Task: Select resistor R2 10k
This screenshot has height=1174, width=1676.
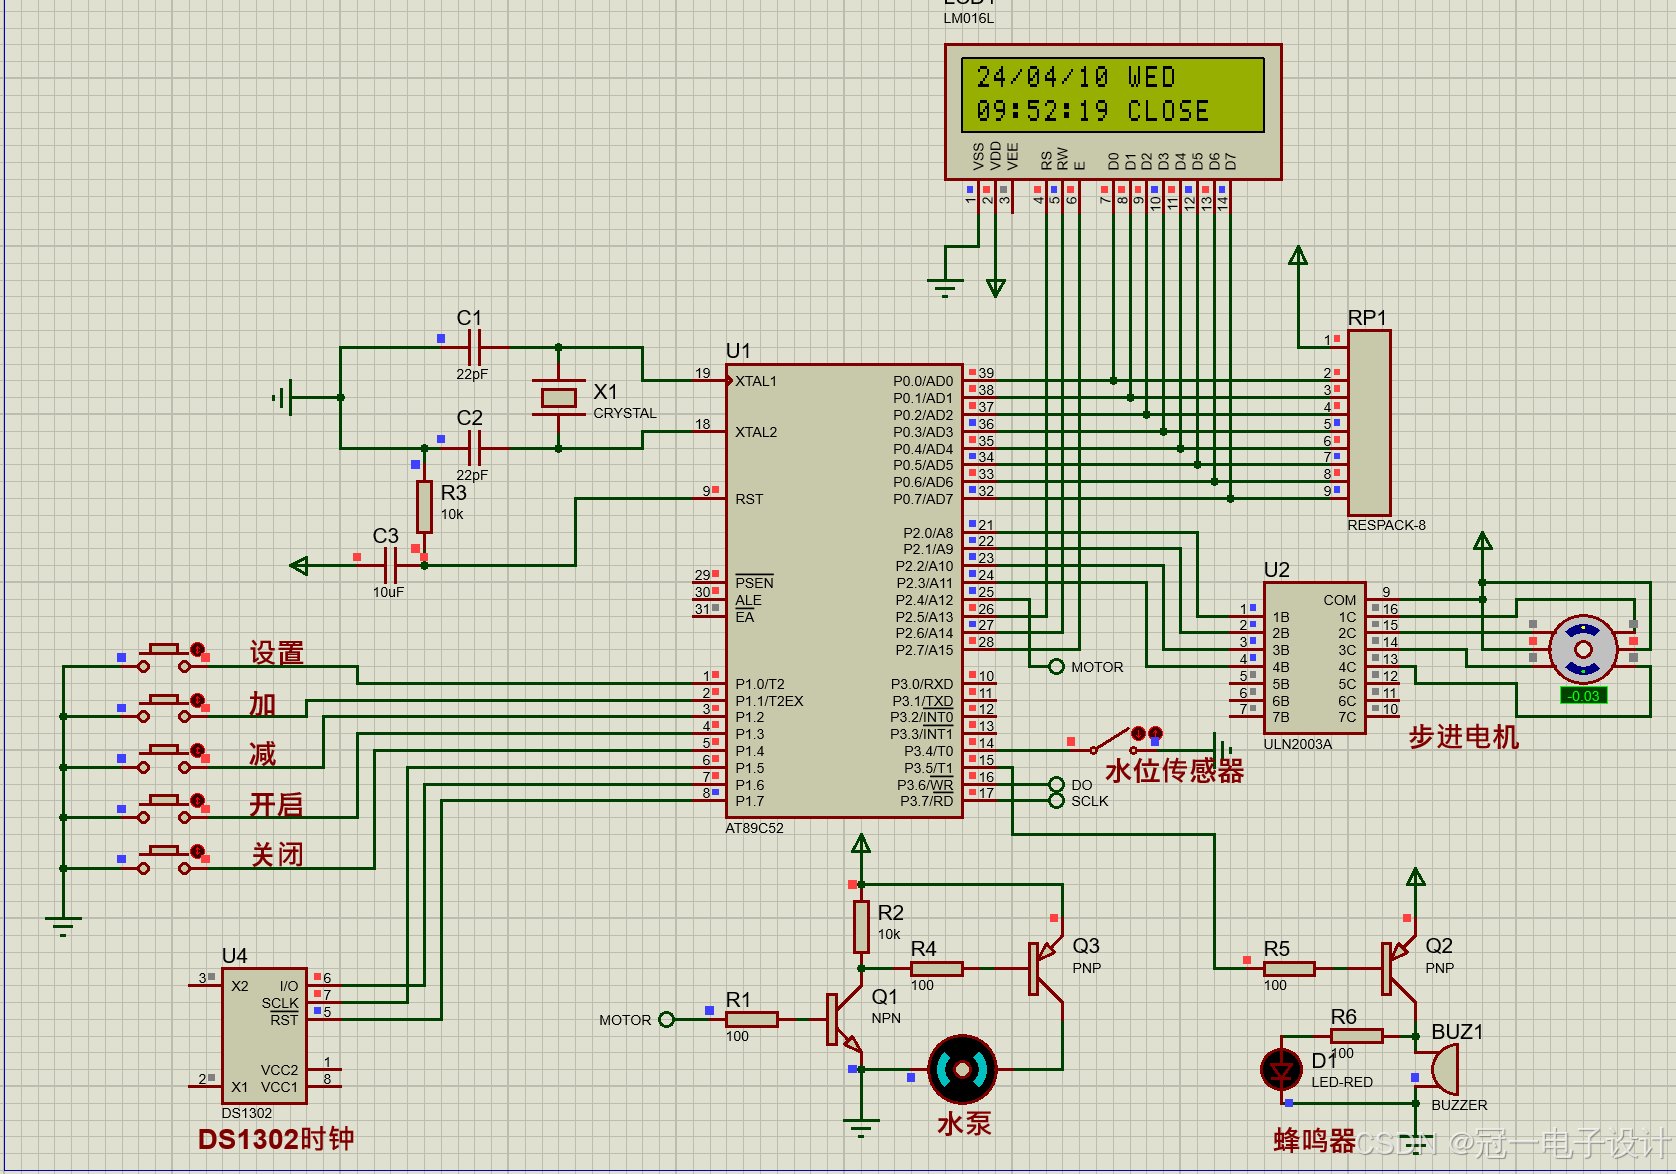Action: pyautogui.click(x=861, y=927)
